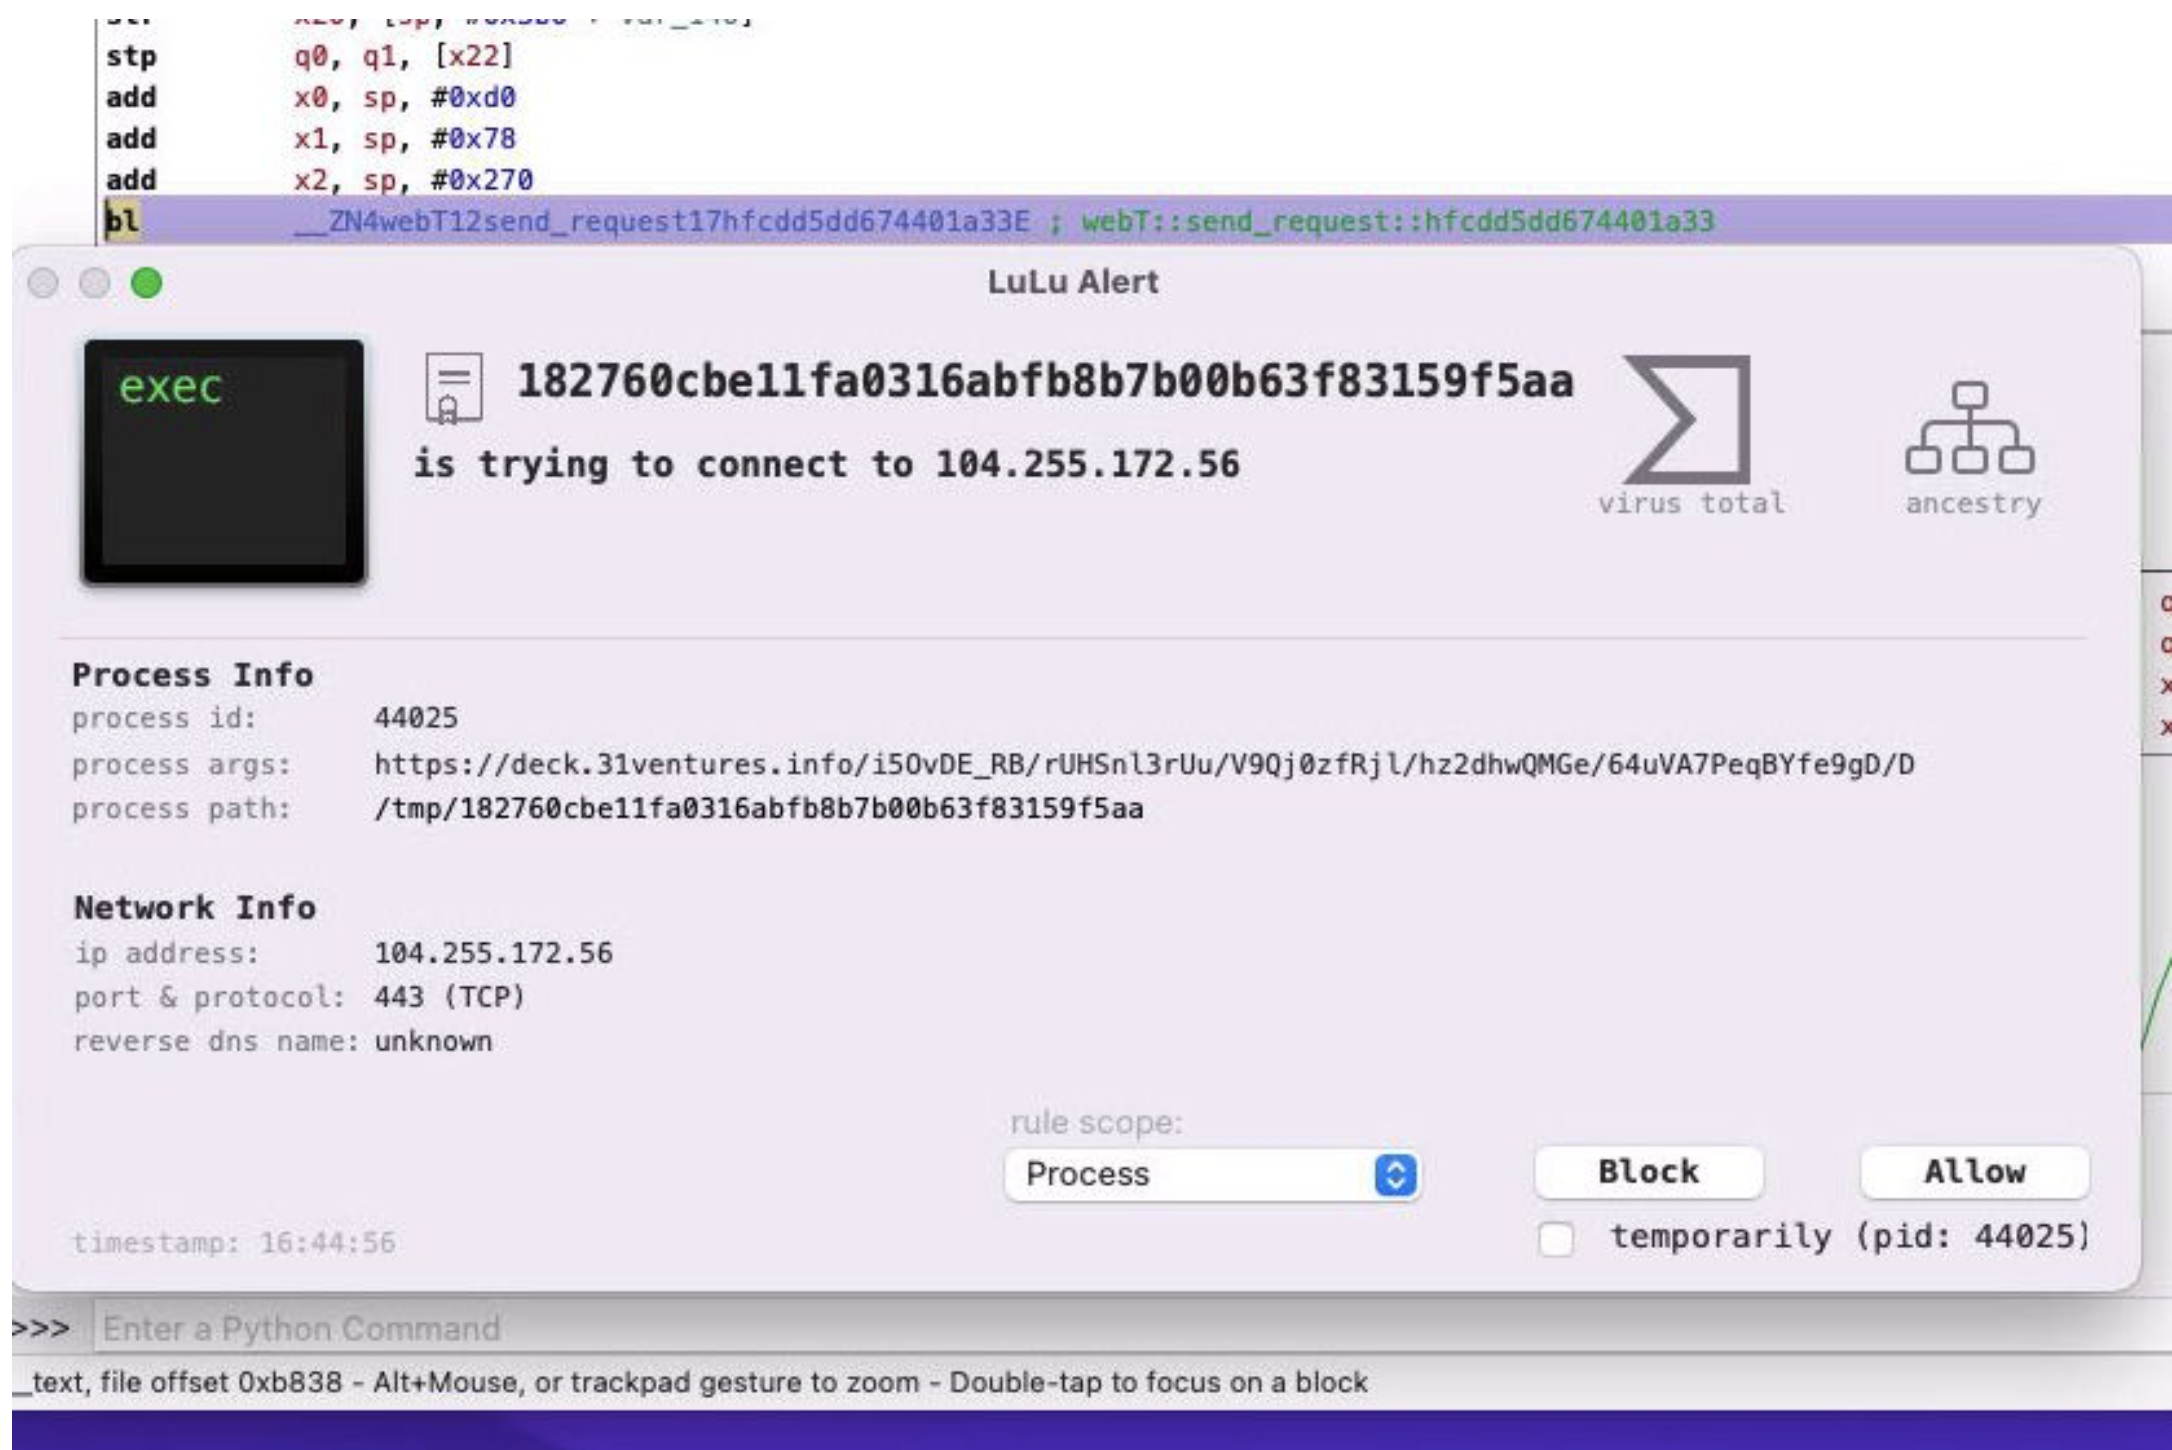Click the ip address value in Network Info
The height and width of the screenshot is (1450, 2172).
point(493,952)
